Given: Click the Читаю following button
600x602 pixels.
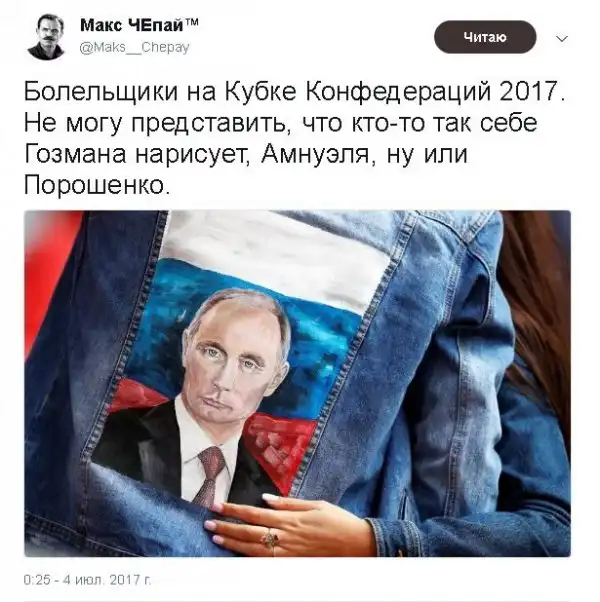Looking at the screenshot, I should tap(485, 37).
